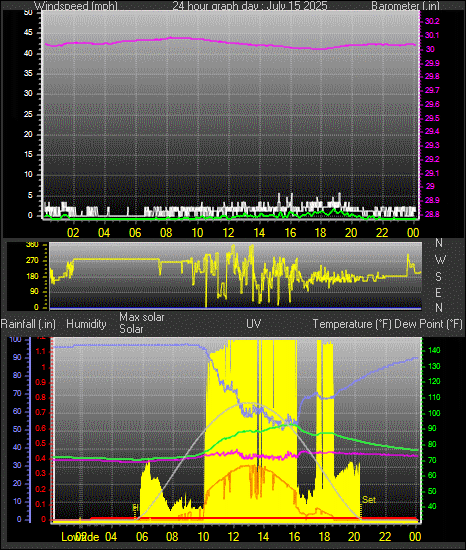Click the sunset 'Set' marker
The width and height of the screenshot is (466, 550).
(369, 499)
